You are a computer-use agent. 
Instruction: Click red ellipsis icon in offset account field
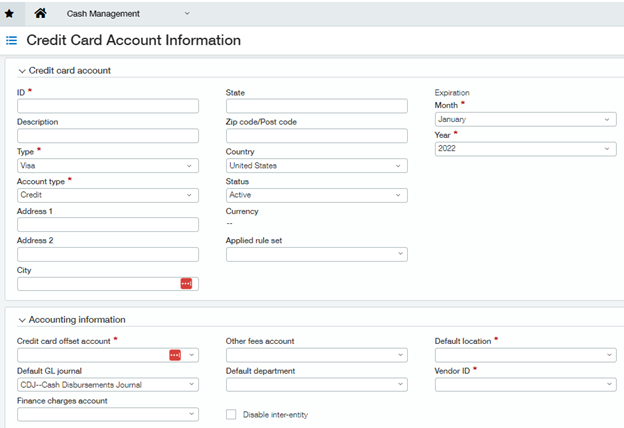click(175, 355)
